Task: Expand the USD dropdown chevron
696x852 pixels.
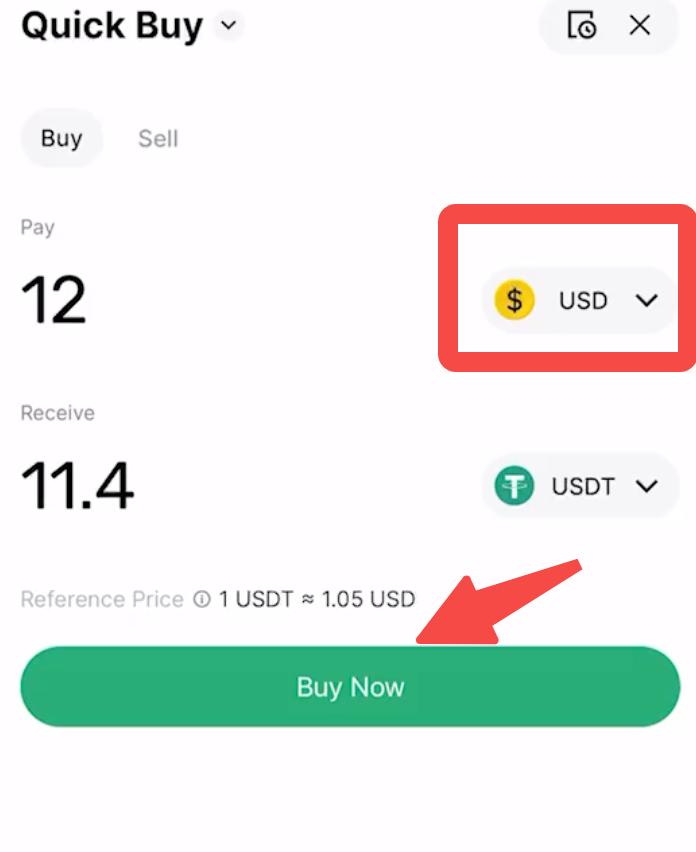Action: [x=647, y=300]
